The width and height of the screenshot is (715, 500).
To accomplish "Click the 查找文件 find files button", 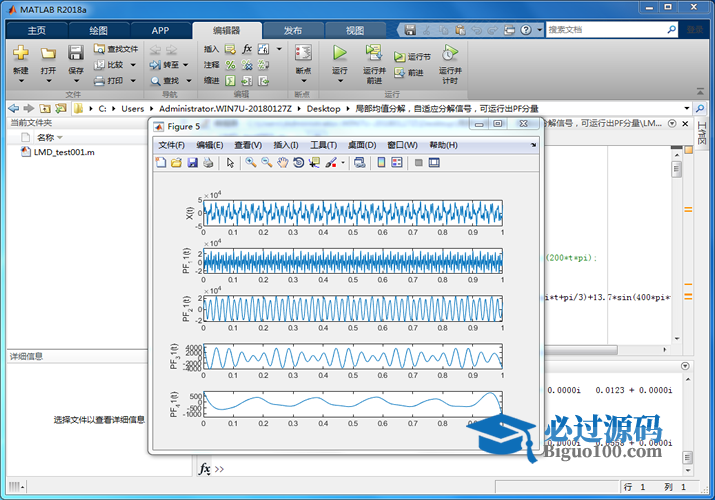I will (116, 49).
